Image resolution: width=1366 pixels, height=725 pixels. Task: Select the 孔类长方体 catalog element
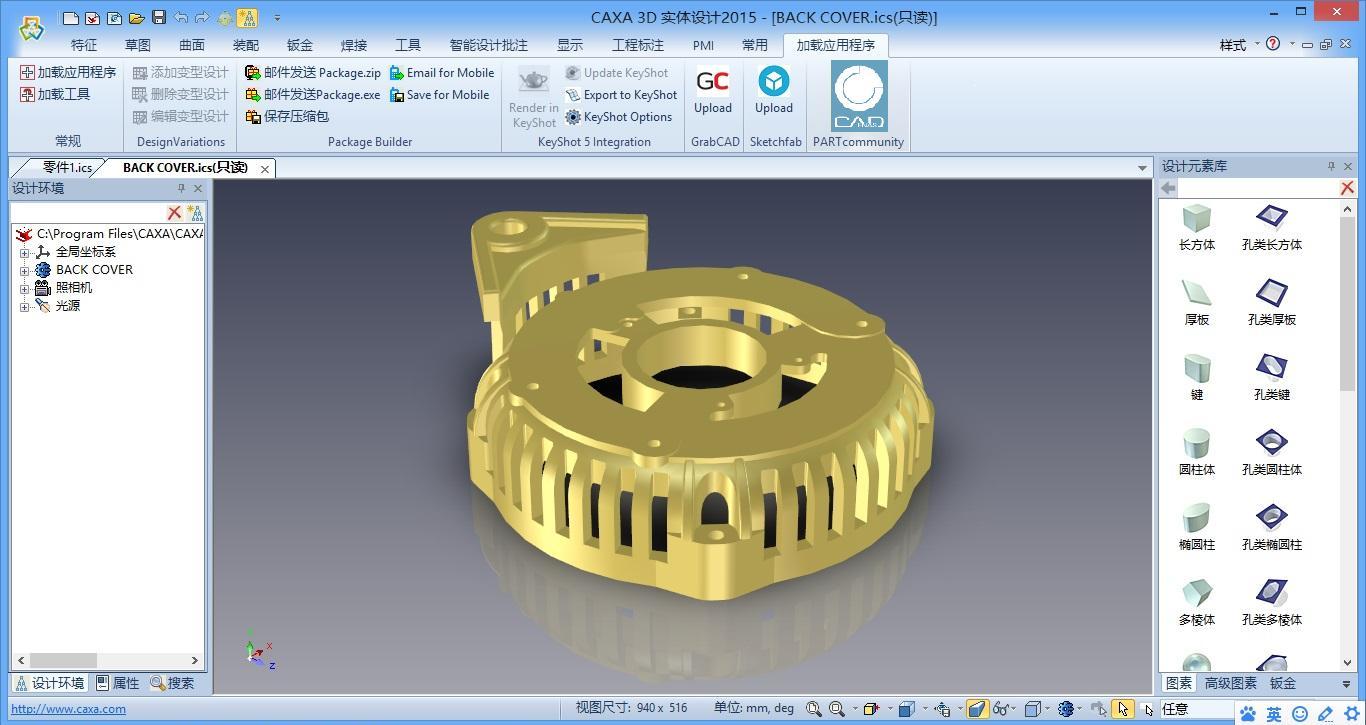1272,228
